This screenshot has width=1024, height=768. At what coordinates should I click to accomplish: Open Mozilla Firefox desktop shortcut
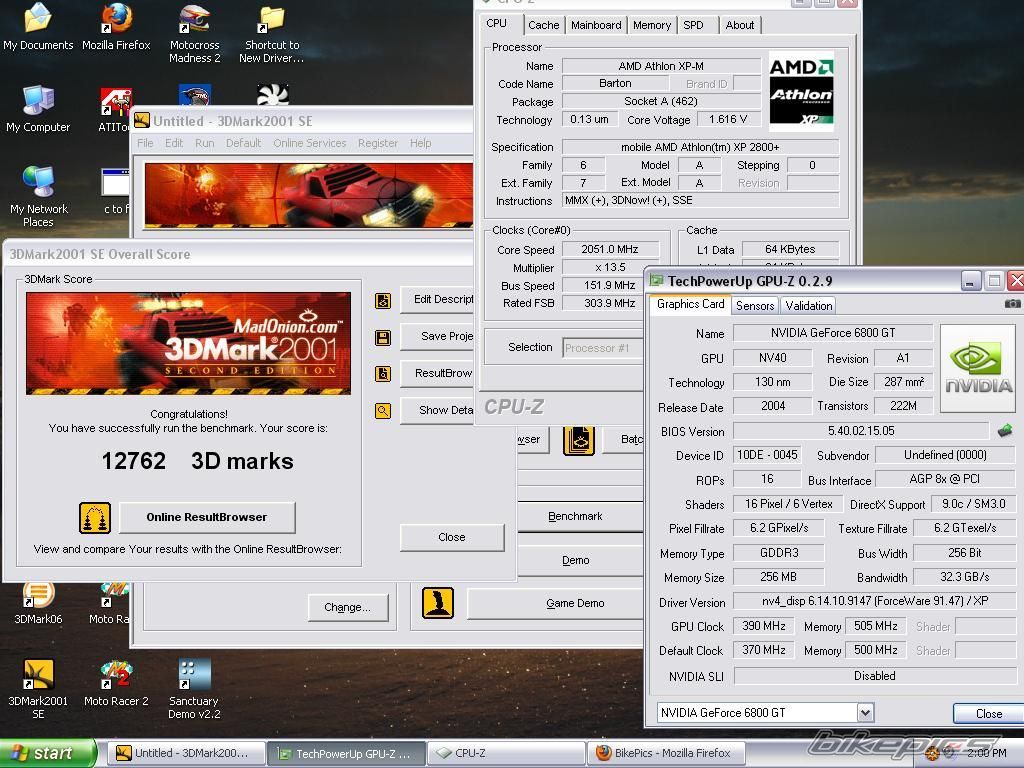coord(116,20)
